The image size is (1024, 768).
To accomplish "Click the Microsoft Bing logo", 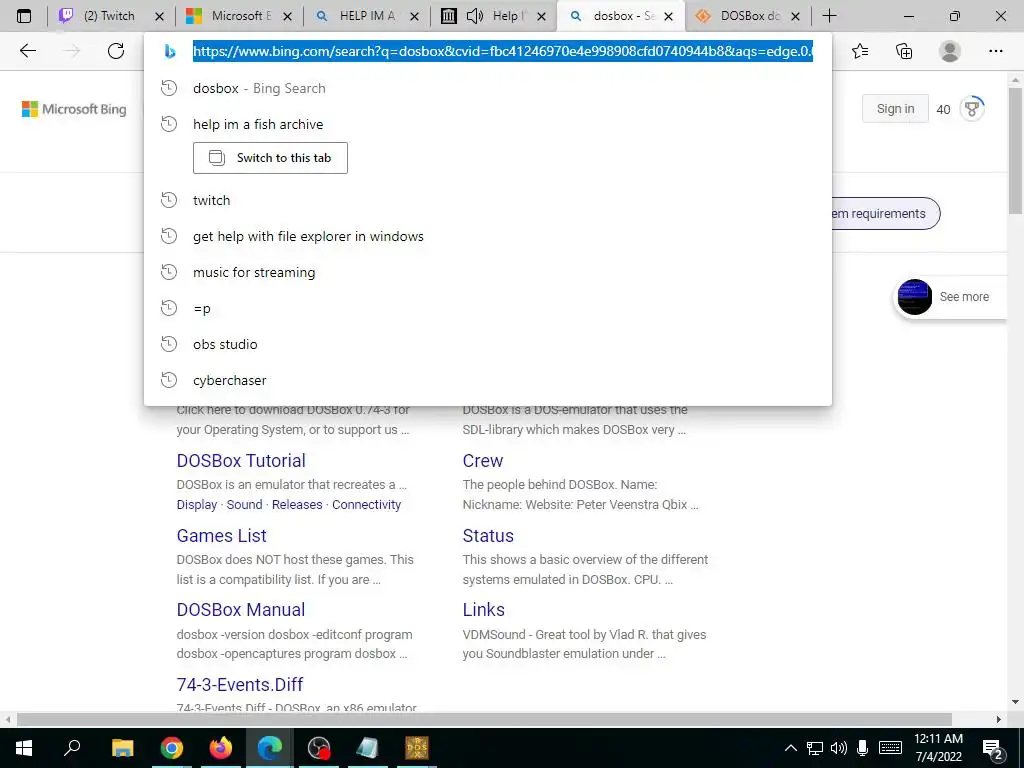I will coord(74,109).
